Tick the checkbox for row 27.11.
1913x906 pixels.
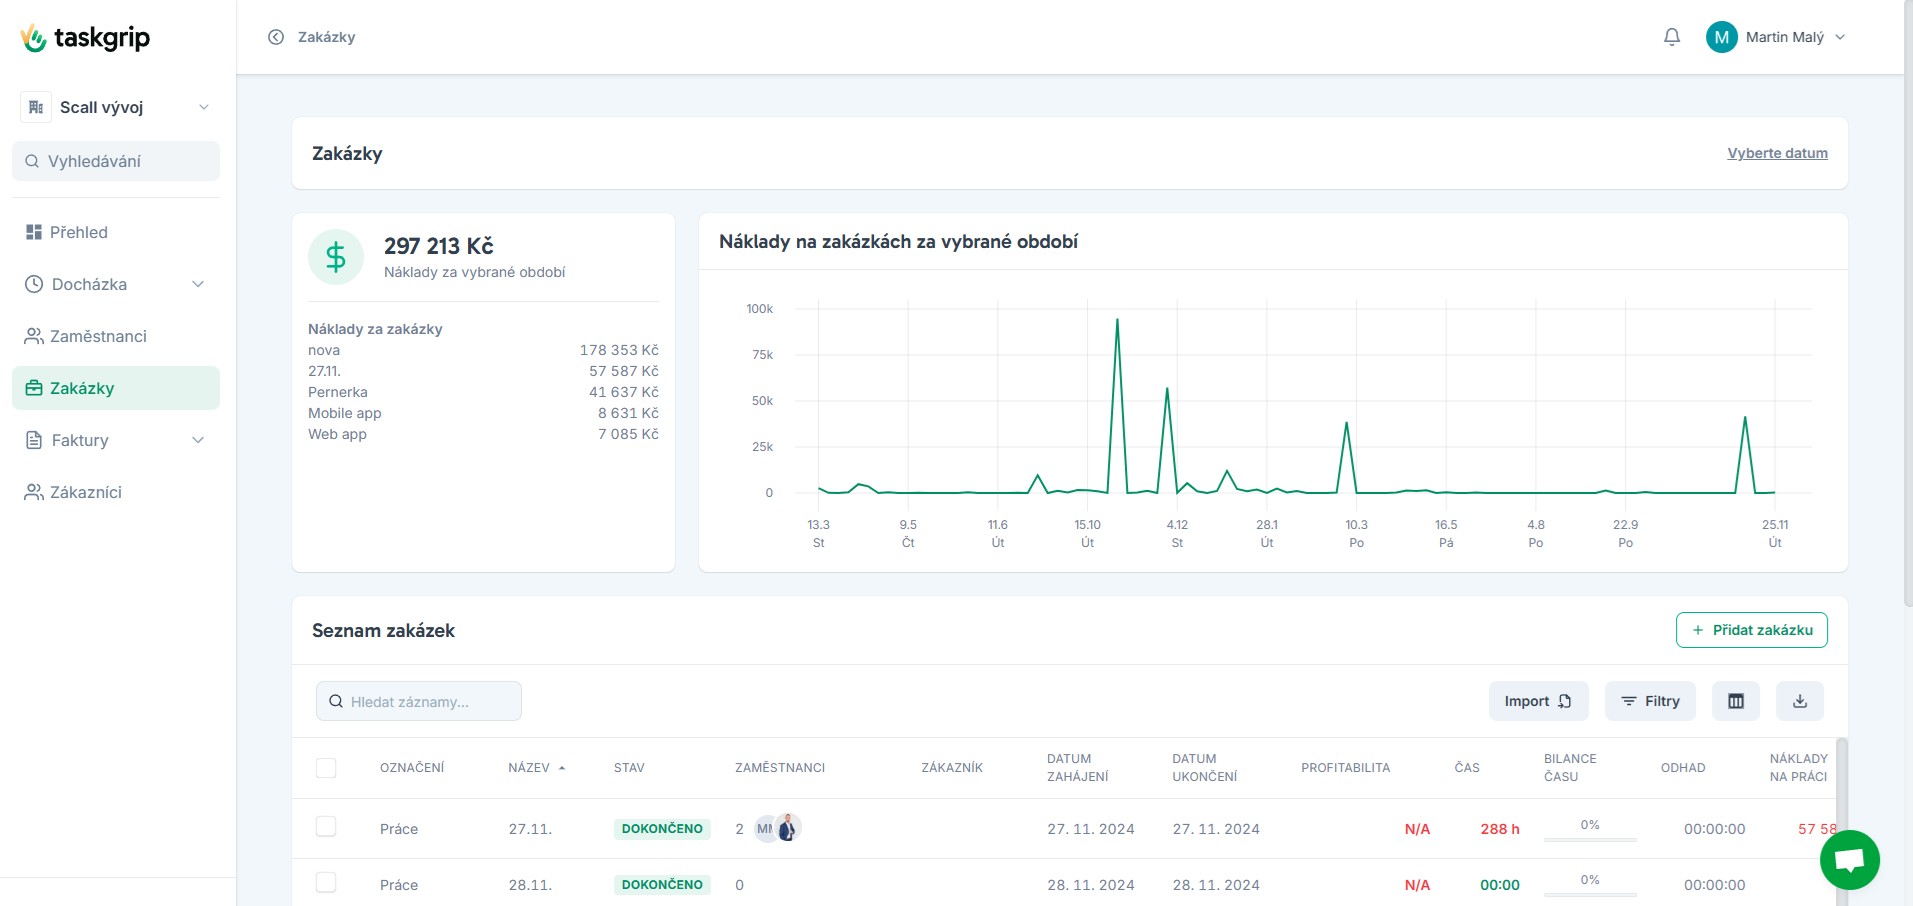coord(326,826)
